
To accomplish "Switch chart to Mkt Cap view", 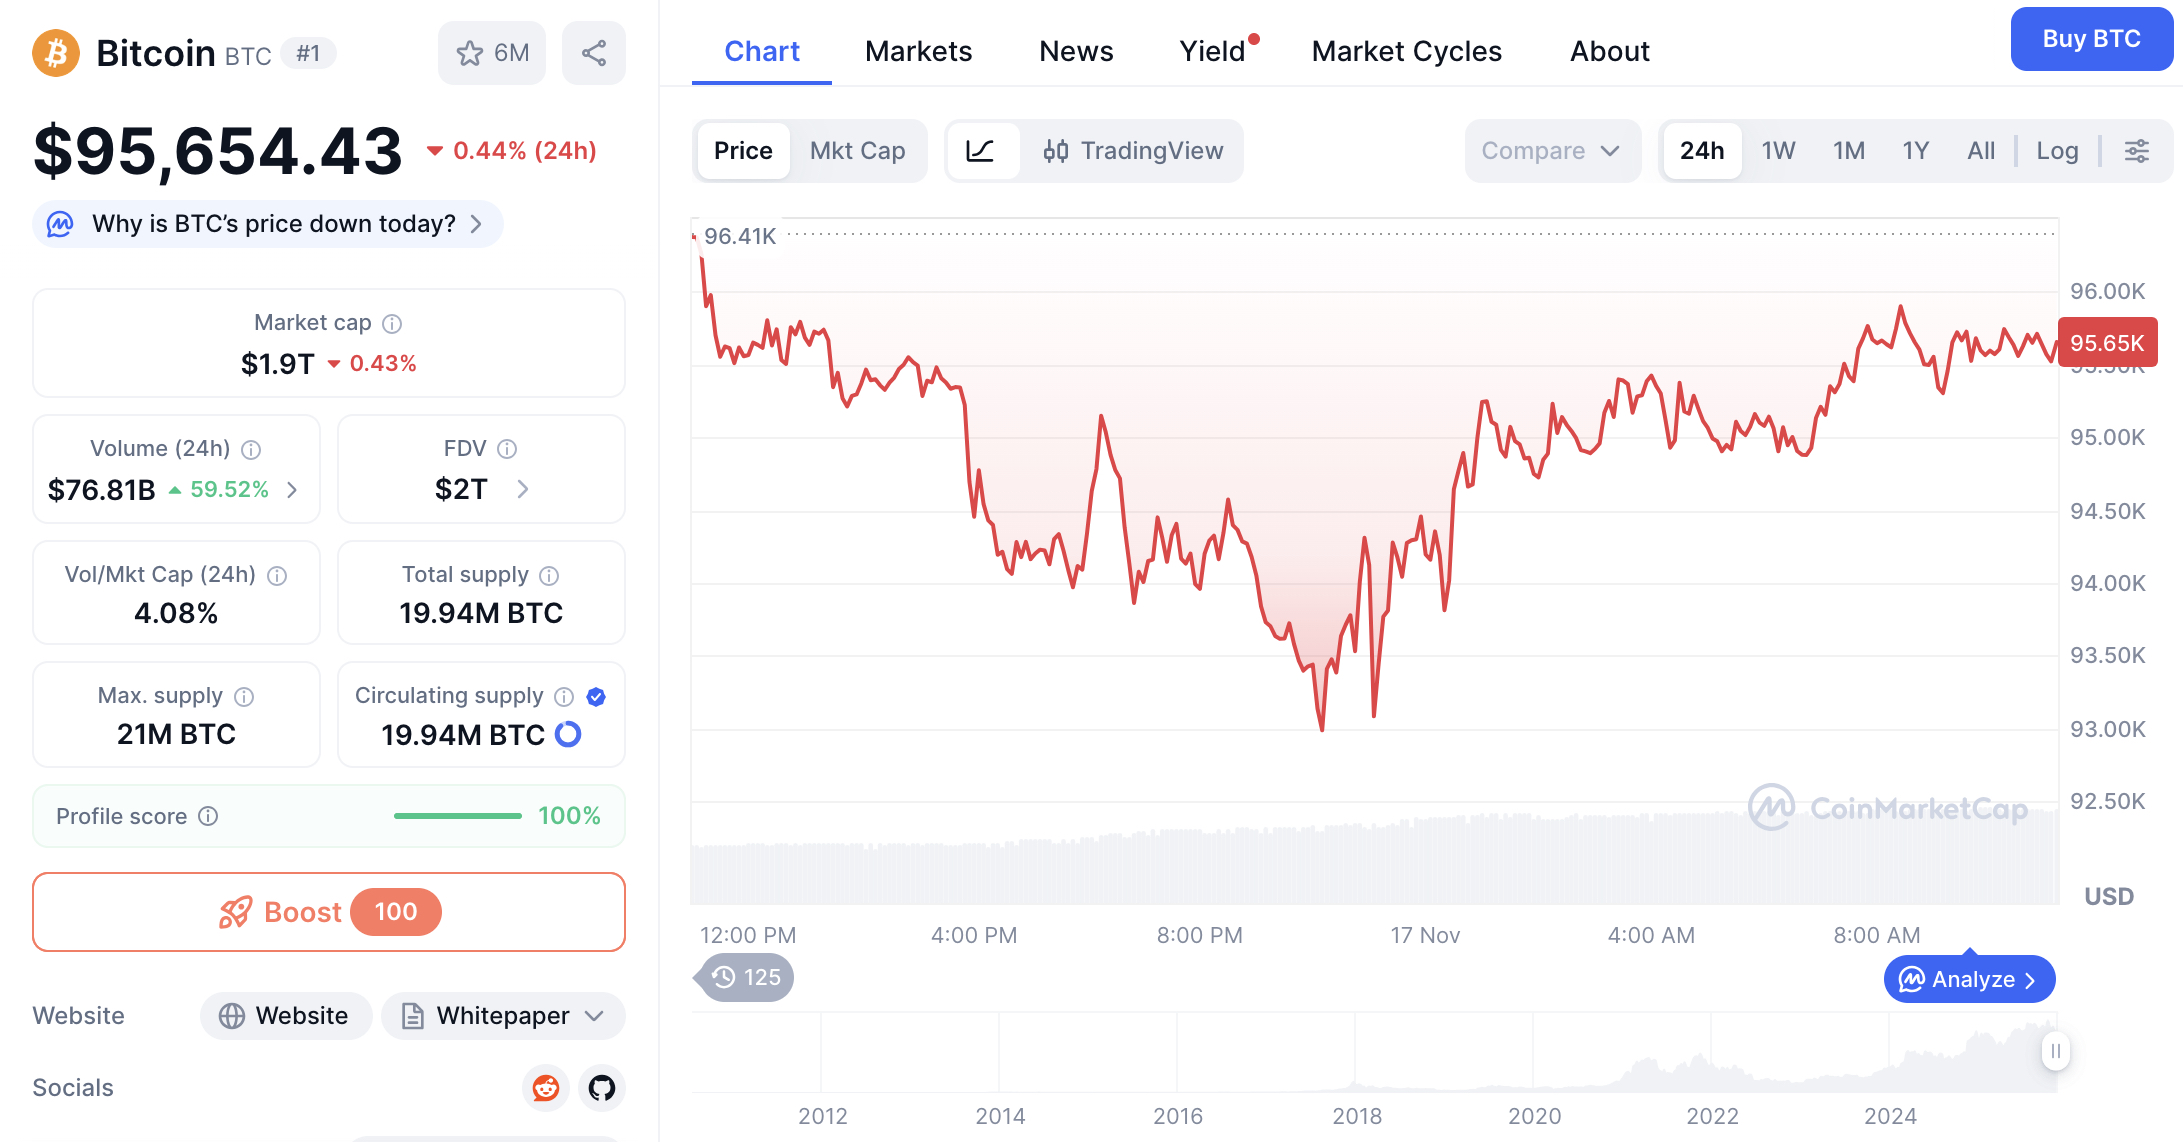I will point(857,151).
